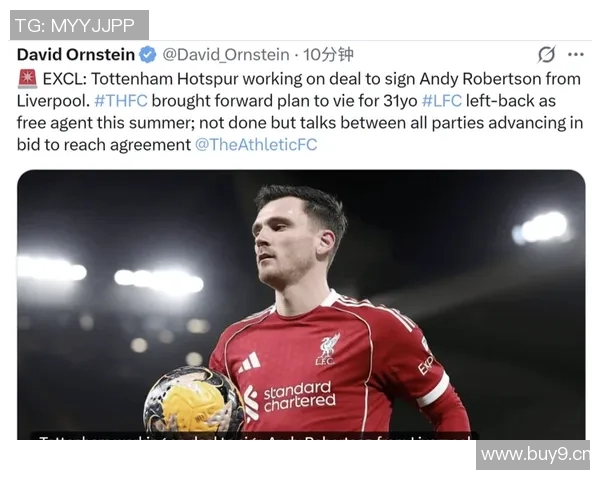Click the TG: MYYJJPP watermark label

pos(79,25)
